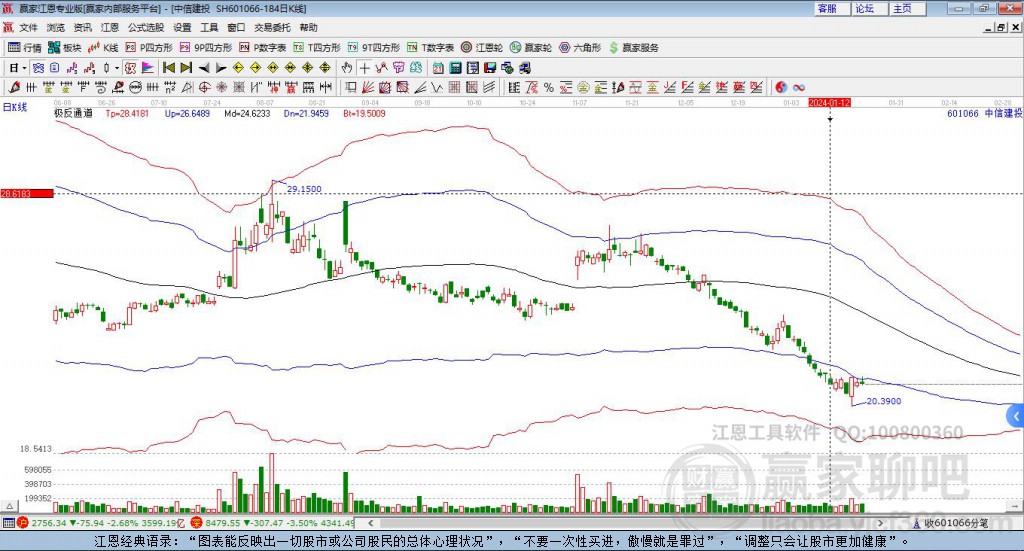1024x551 pixels.
Task: Toggle the zigzag wave line tool
Action: point(436,87)
